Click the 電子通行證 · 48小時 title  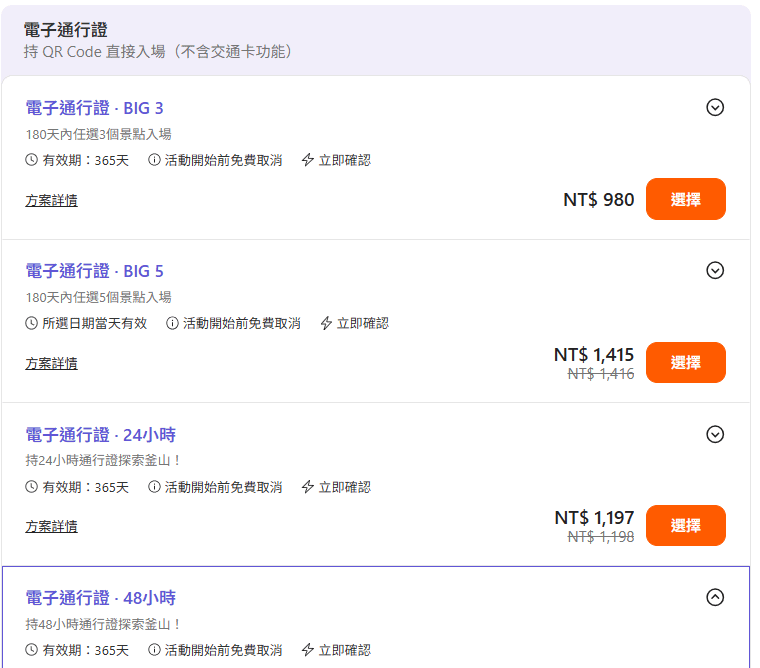point(100,598)
